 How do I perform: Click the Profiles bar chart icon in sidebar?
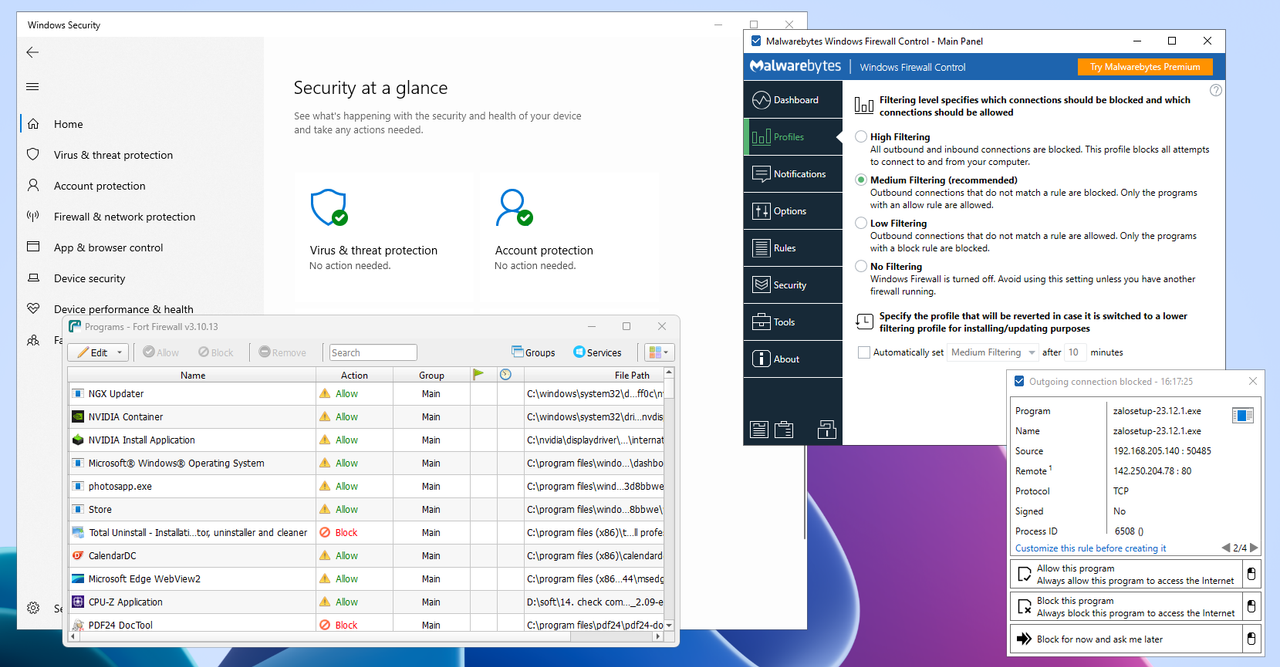point(760,137)
